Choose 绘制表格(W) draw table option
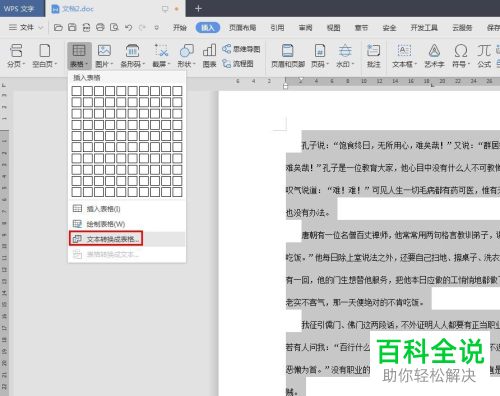 [x=127, y=224]
